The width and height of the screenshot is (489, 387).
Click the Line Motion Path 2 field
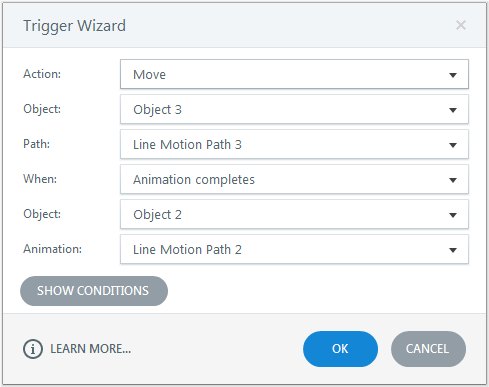click(294, 249)
